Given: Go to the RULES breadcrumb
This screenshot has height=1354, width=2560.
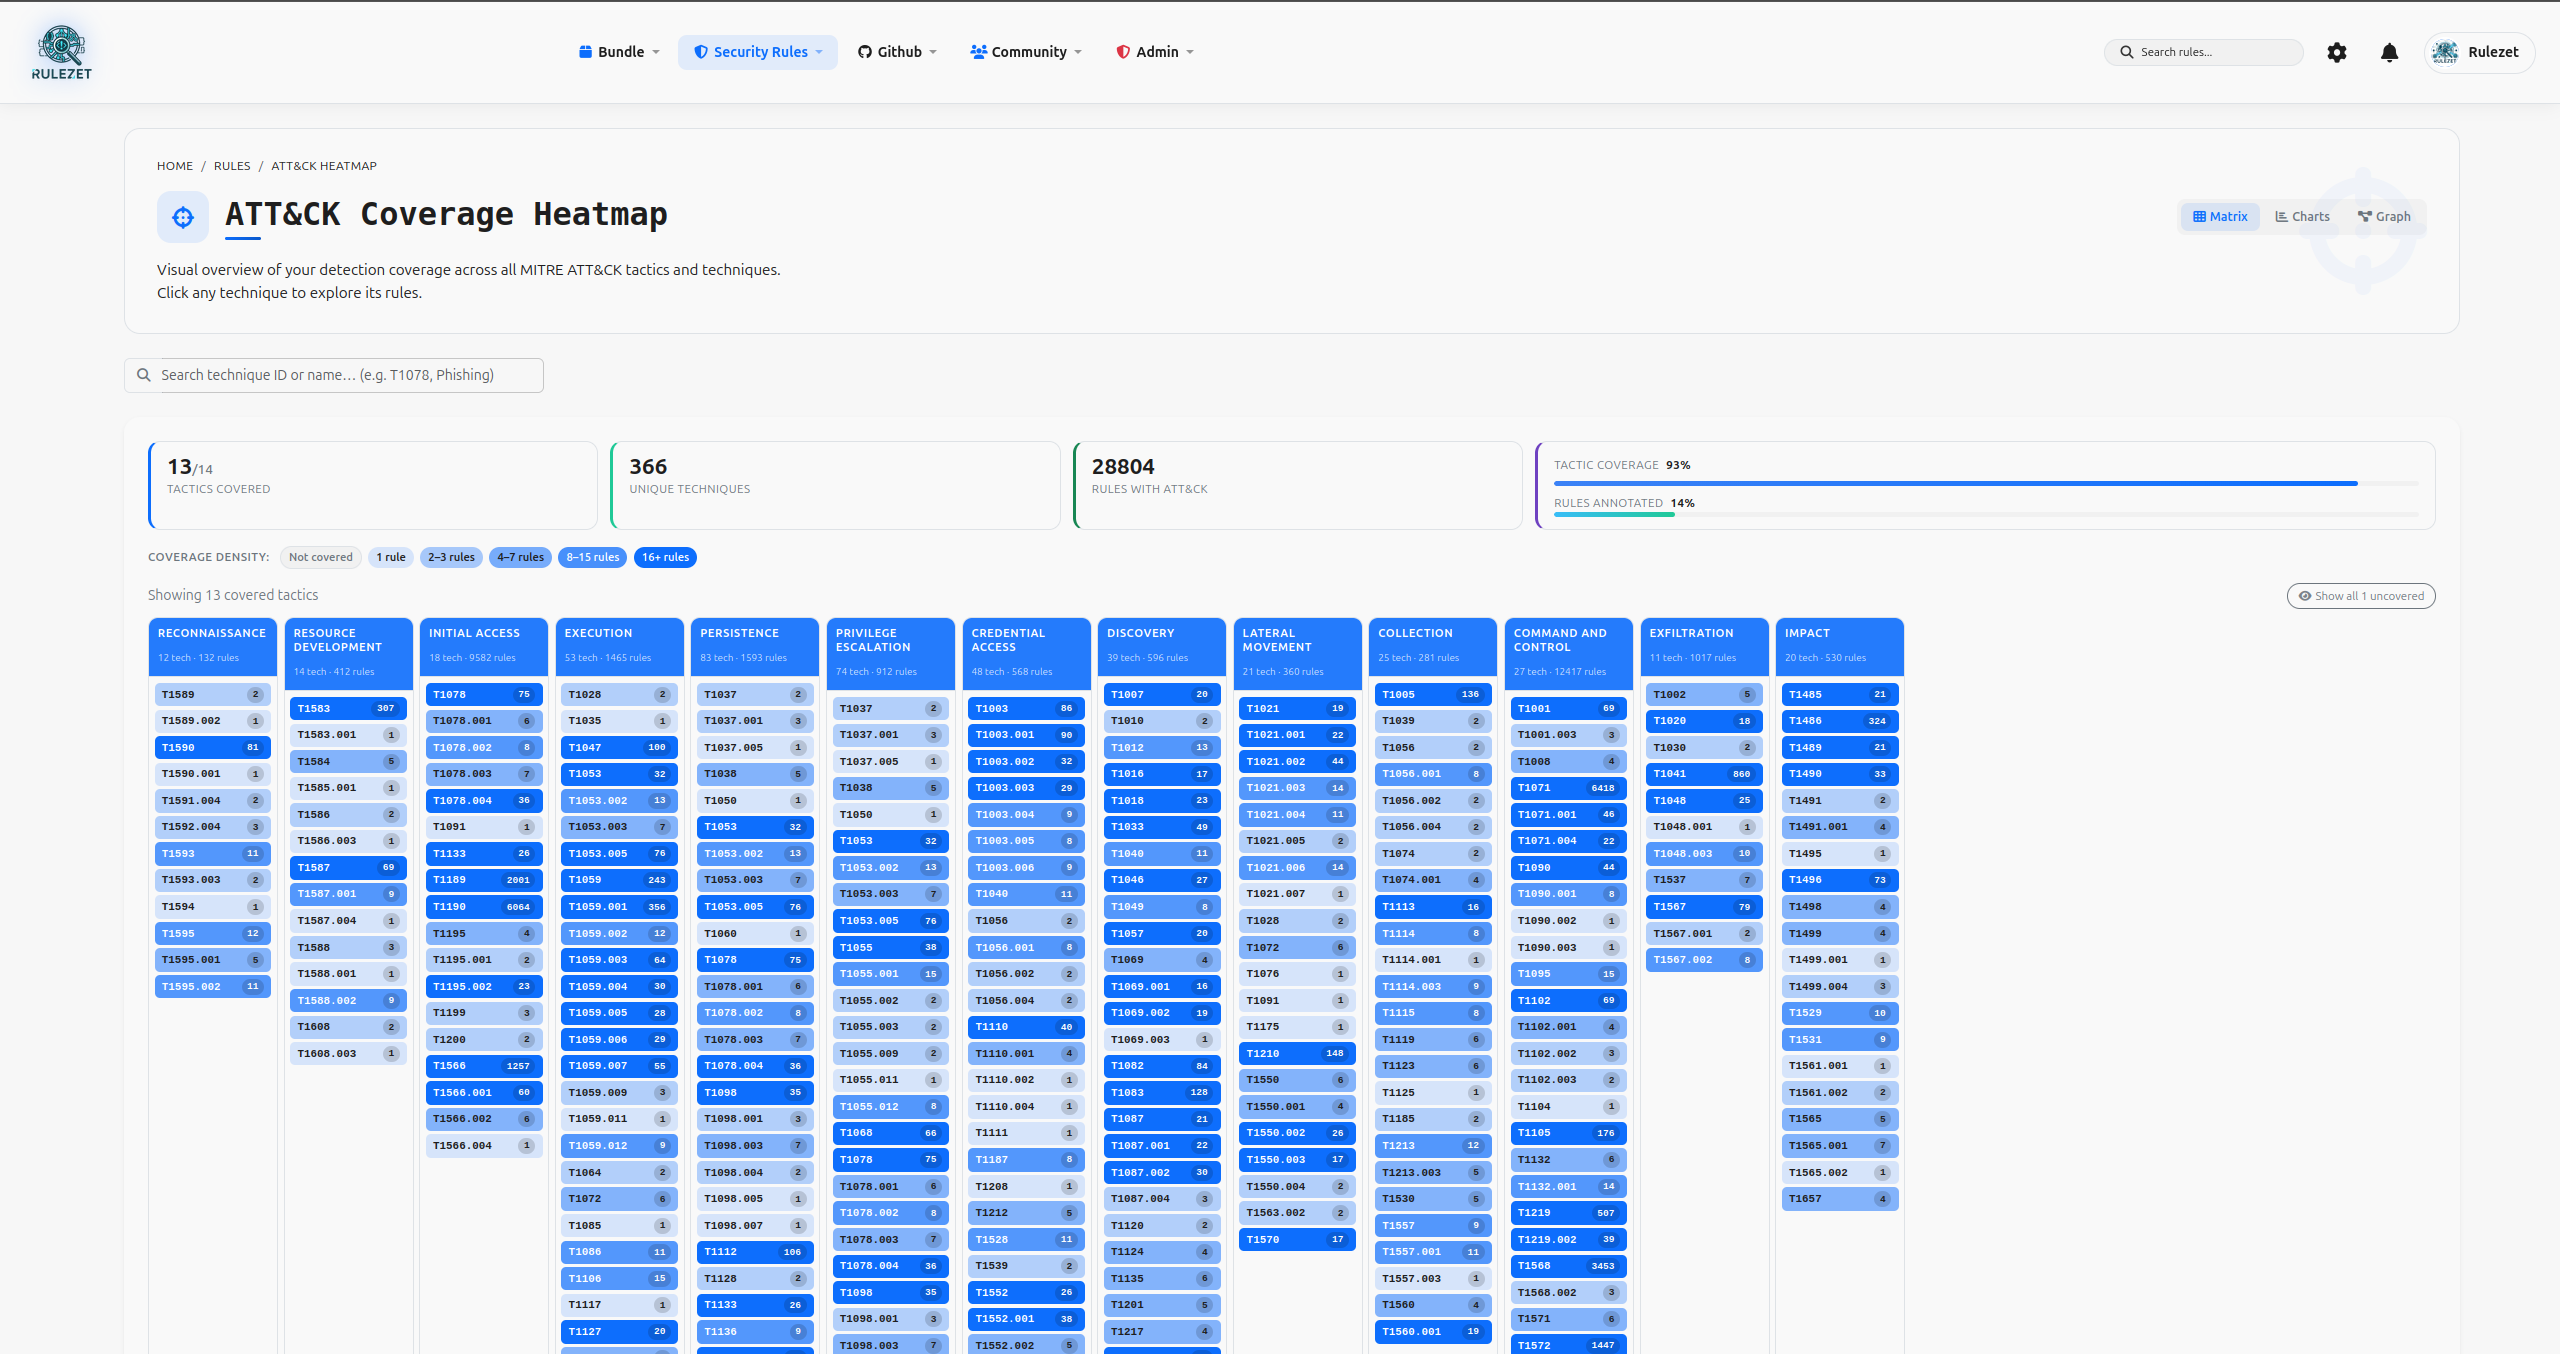Looking at the screenshot, I should pyautogui.click(x=232, y=166).
